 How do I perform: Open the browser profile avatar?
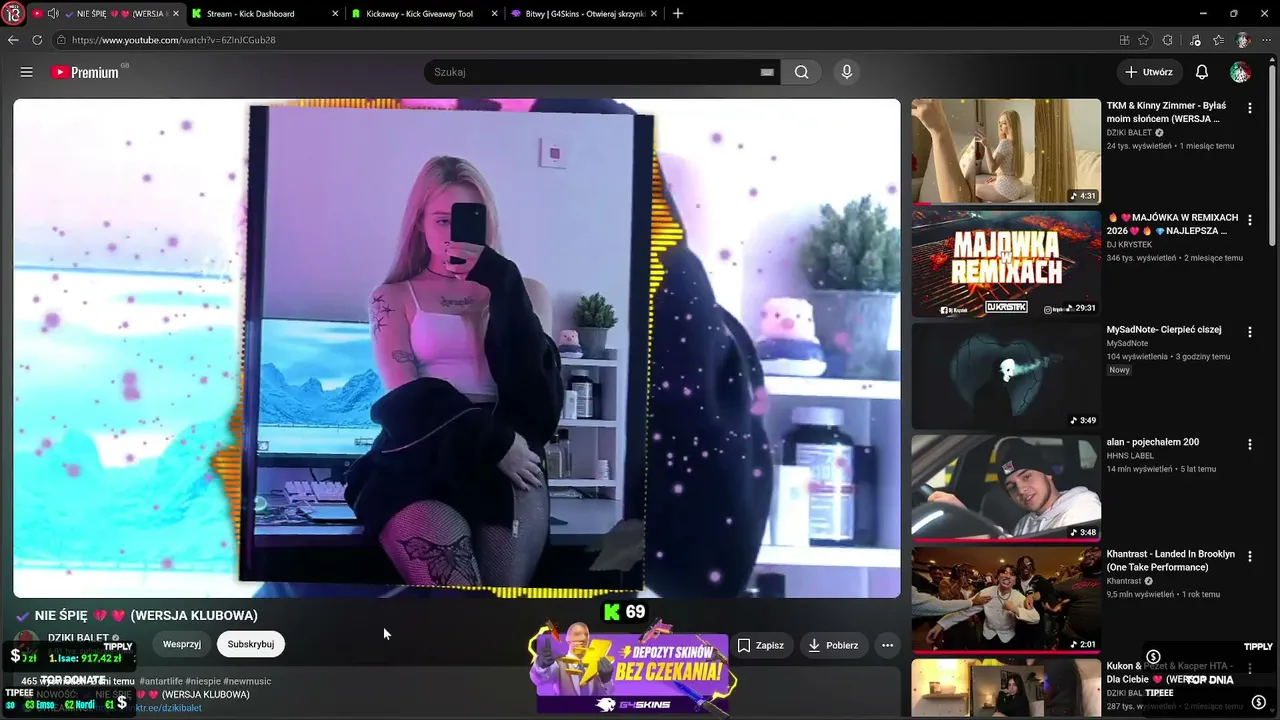tap(1243, 40)
